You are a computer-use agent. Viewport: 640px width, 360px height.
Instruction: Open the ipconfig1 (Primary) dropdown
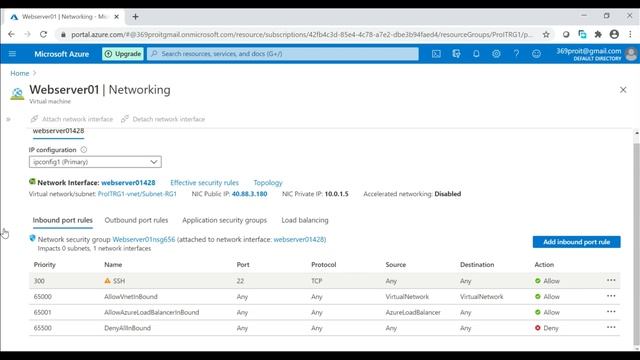(x=95, y=162)
